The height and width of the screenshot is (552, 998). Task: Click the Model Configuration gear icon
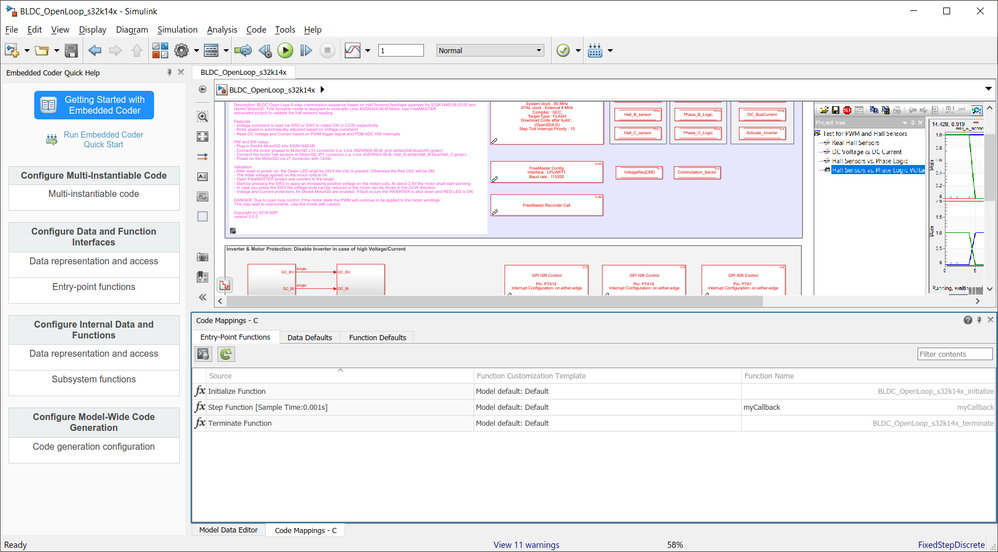click(181, 50)
